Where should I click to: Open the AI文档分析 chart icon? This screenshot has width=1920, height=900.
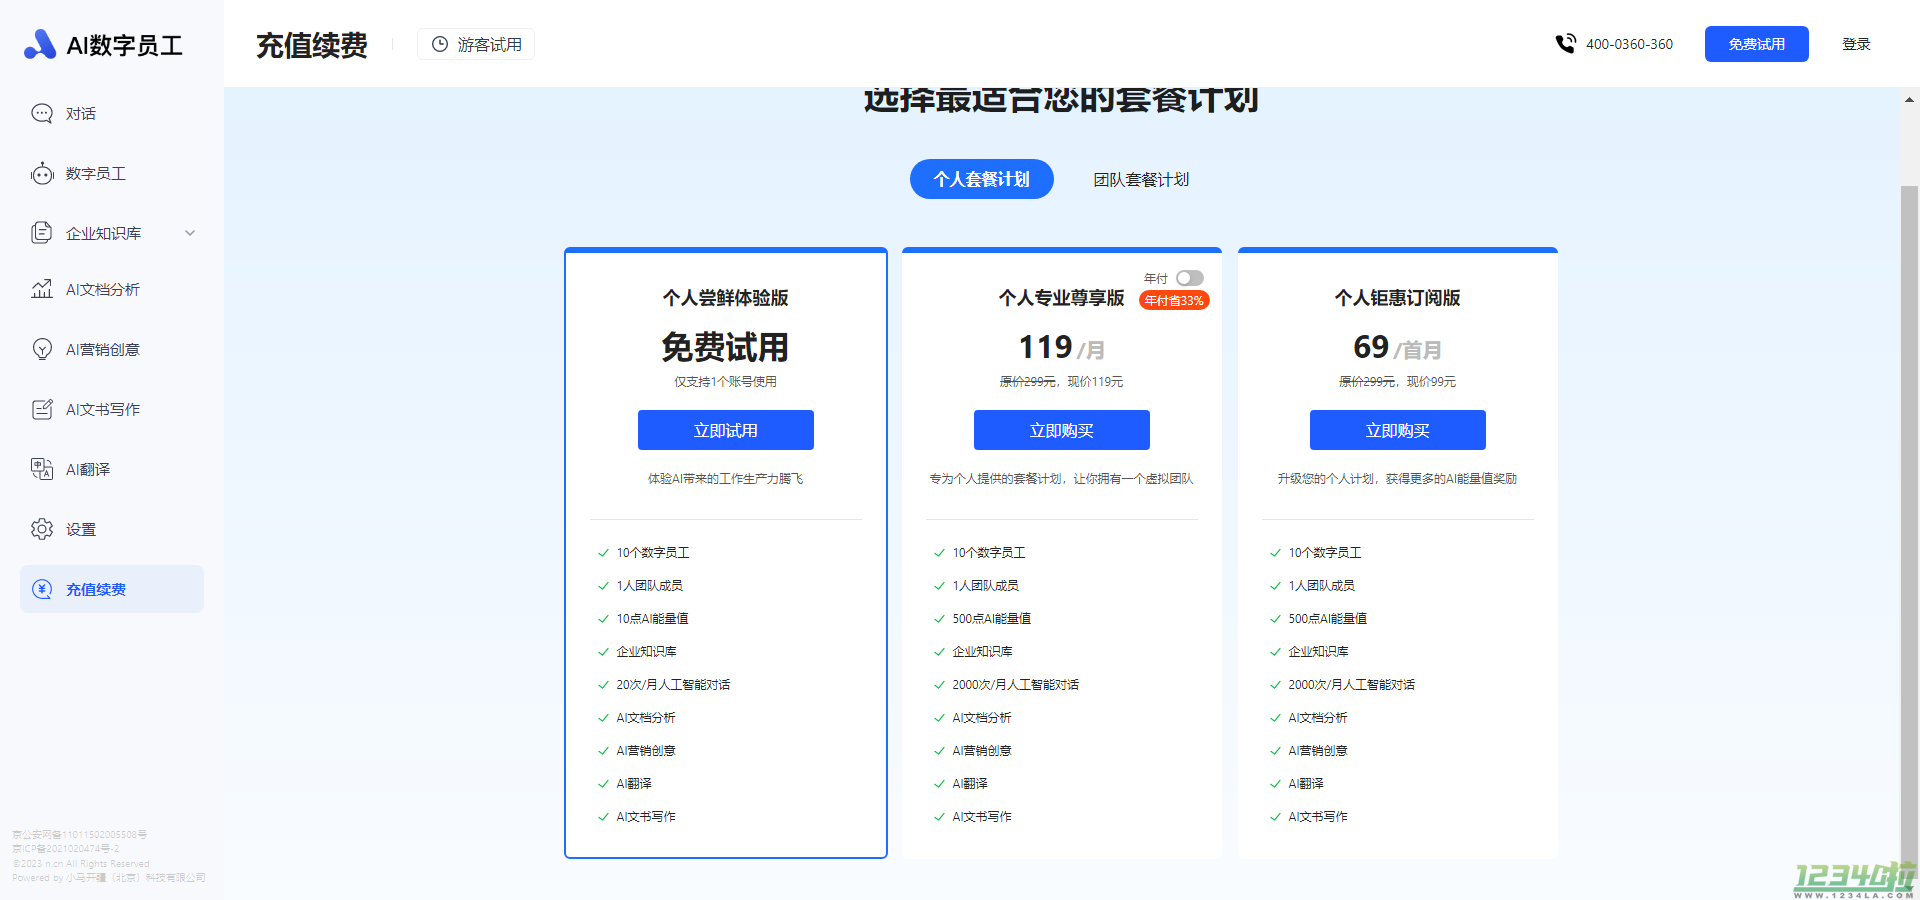coord(42,289)
